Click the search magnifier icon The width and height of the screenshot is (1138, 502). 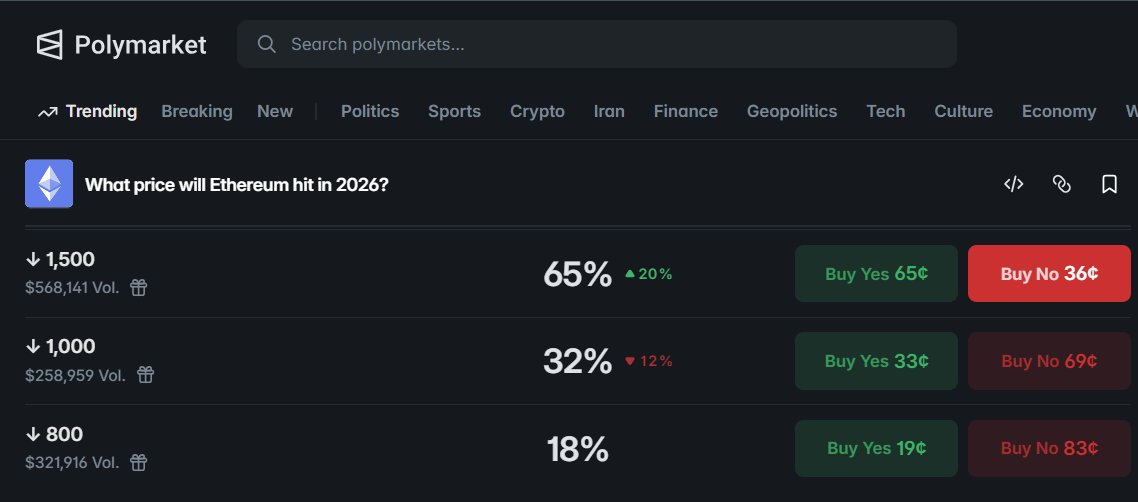click(x=266, y=44)
